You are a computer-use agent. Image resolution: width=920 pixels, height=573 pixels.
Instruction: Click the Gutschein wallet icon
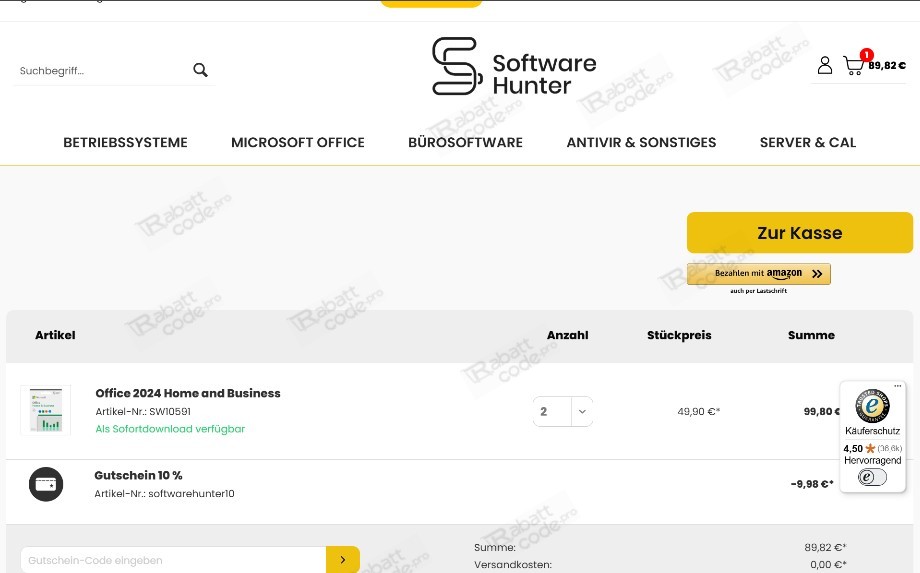46,484
